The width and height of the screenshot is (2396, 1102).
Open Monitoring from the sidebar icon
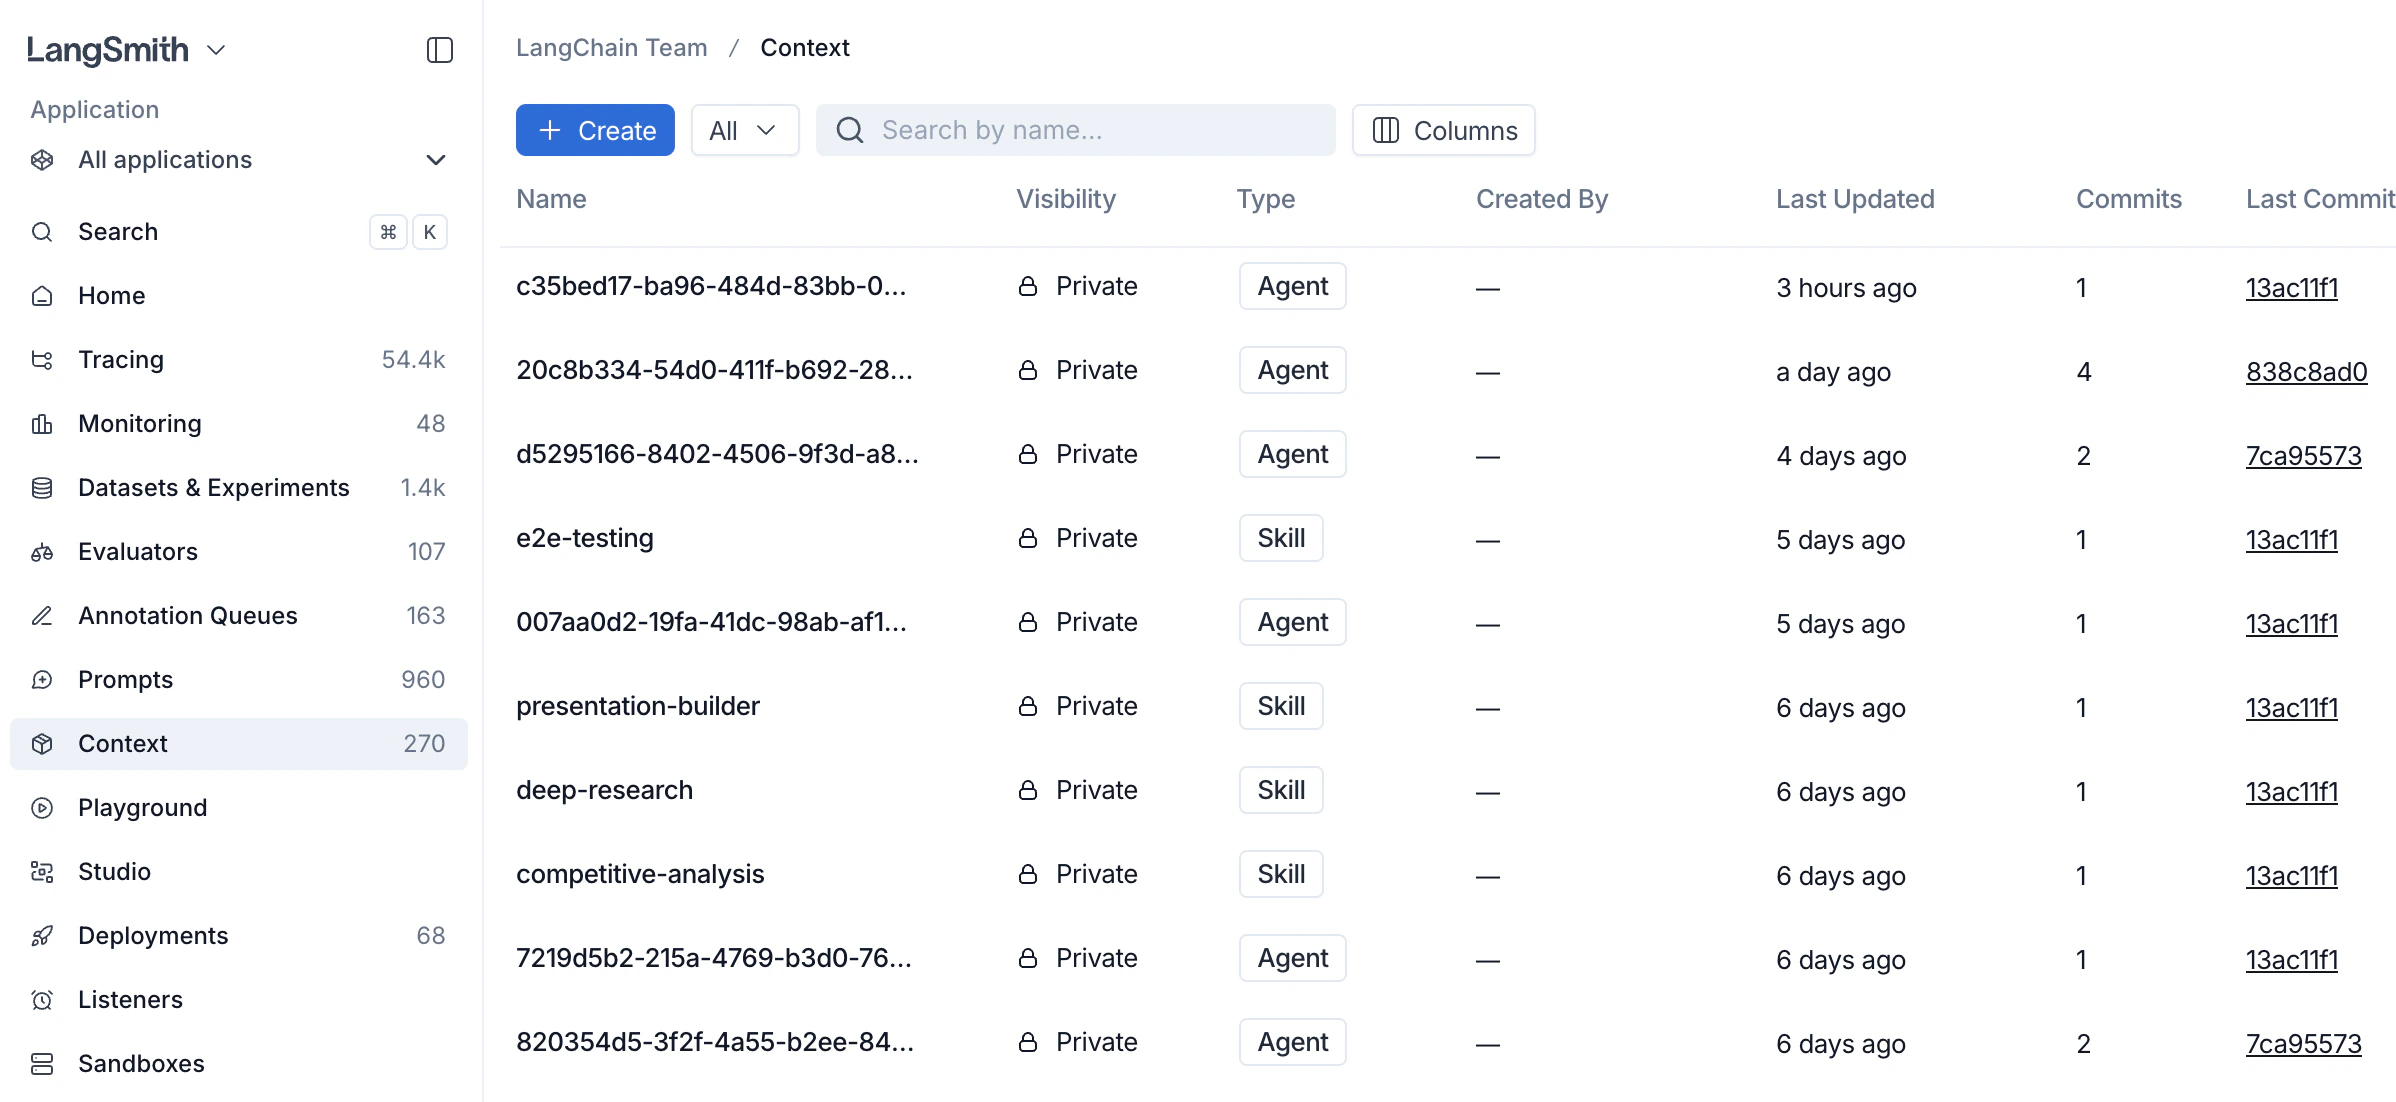pos(42,423)
